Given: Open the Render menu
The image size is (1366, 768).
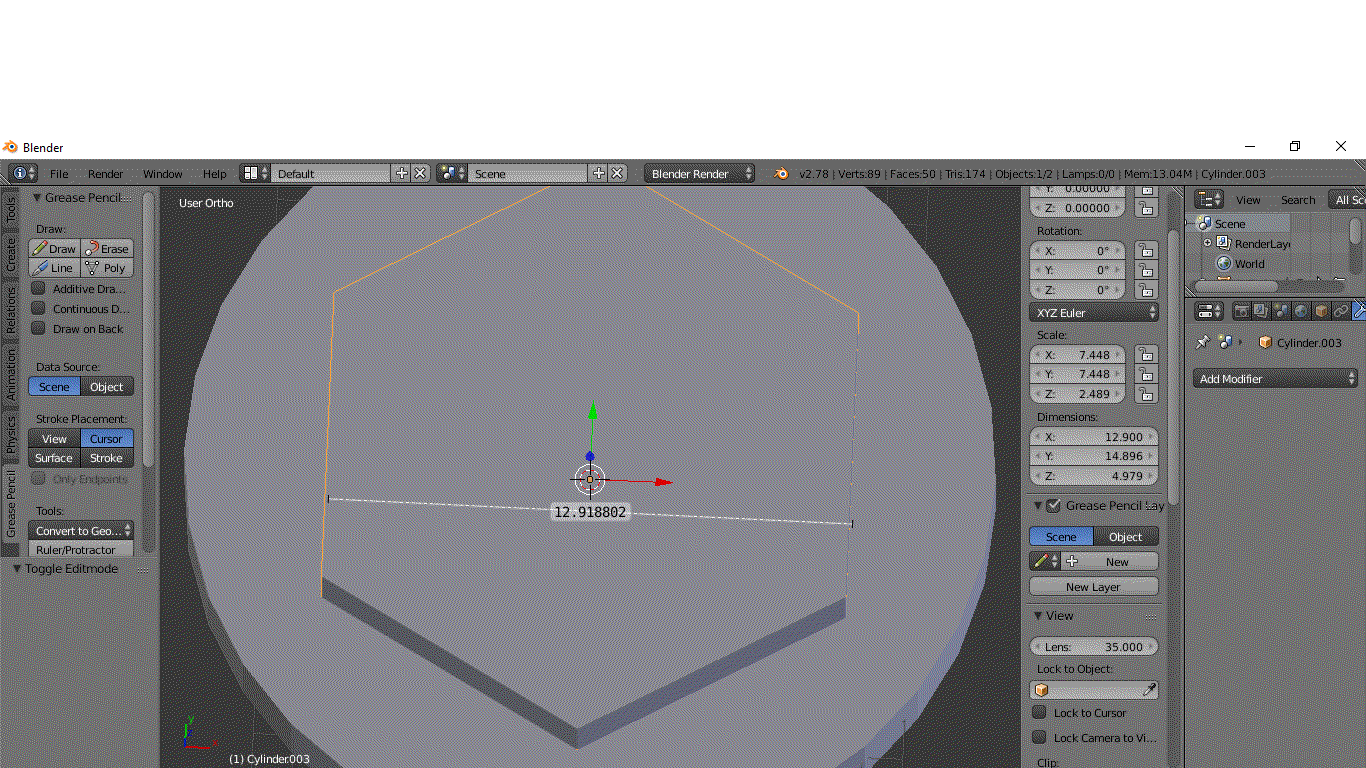Looking at the screenshot, I should [105, 174].
